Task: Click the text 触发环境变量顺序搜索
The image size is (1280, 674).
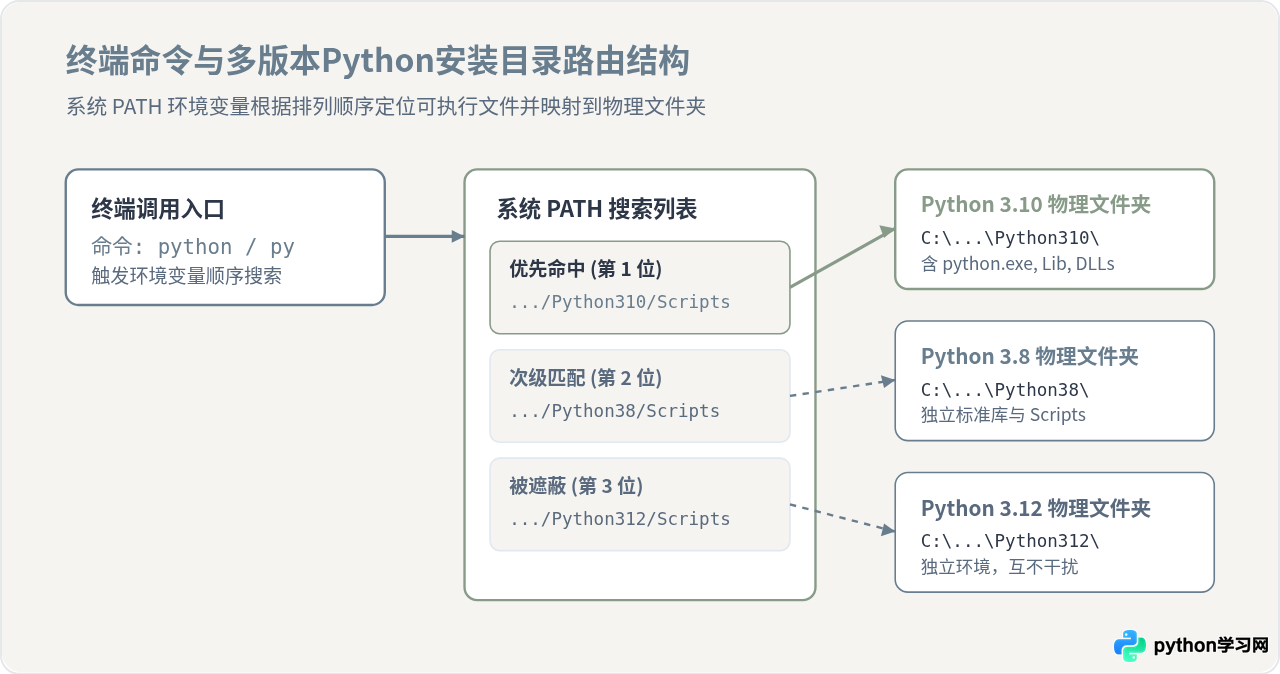Action: (x=186, y=276)
